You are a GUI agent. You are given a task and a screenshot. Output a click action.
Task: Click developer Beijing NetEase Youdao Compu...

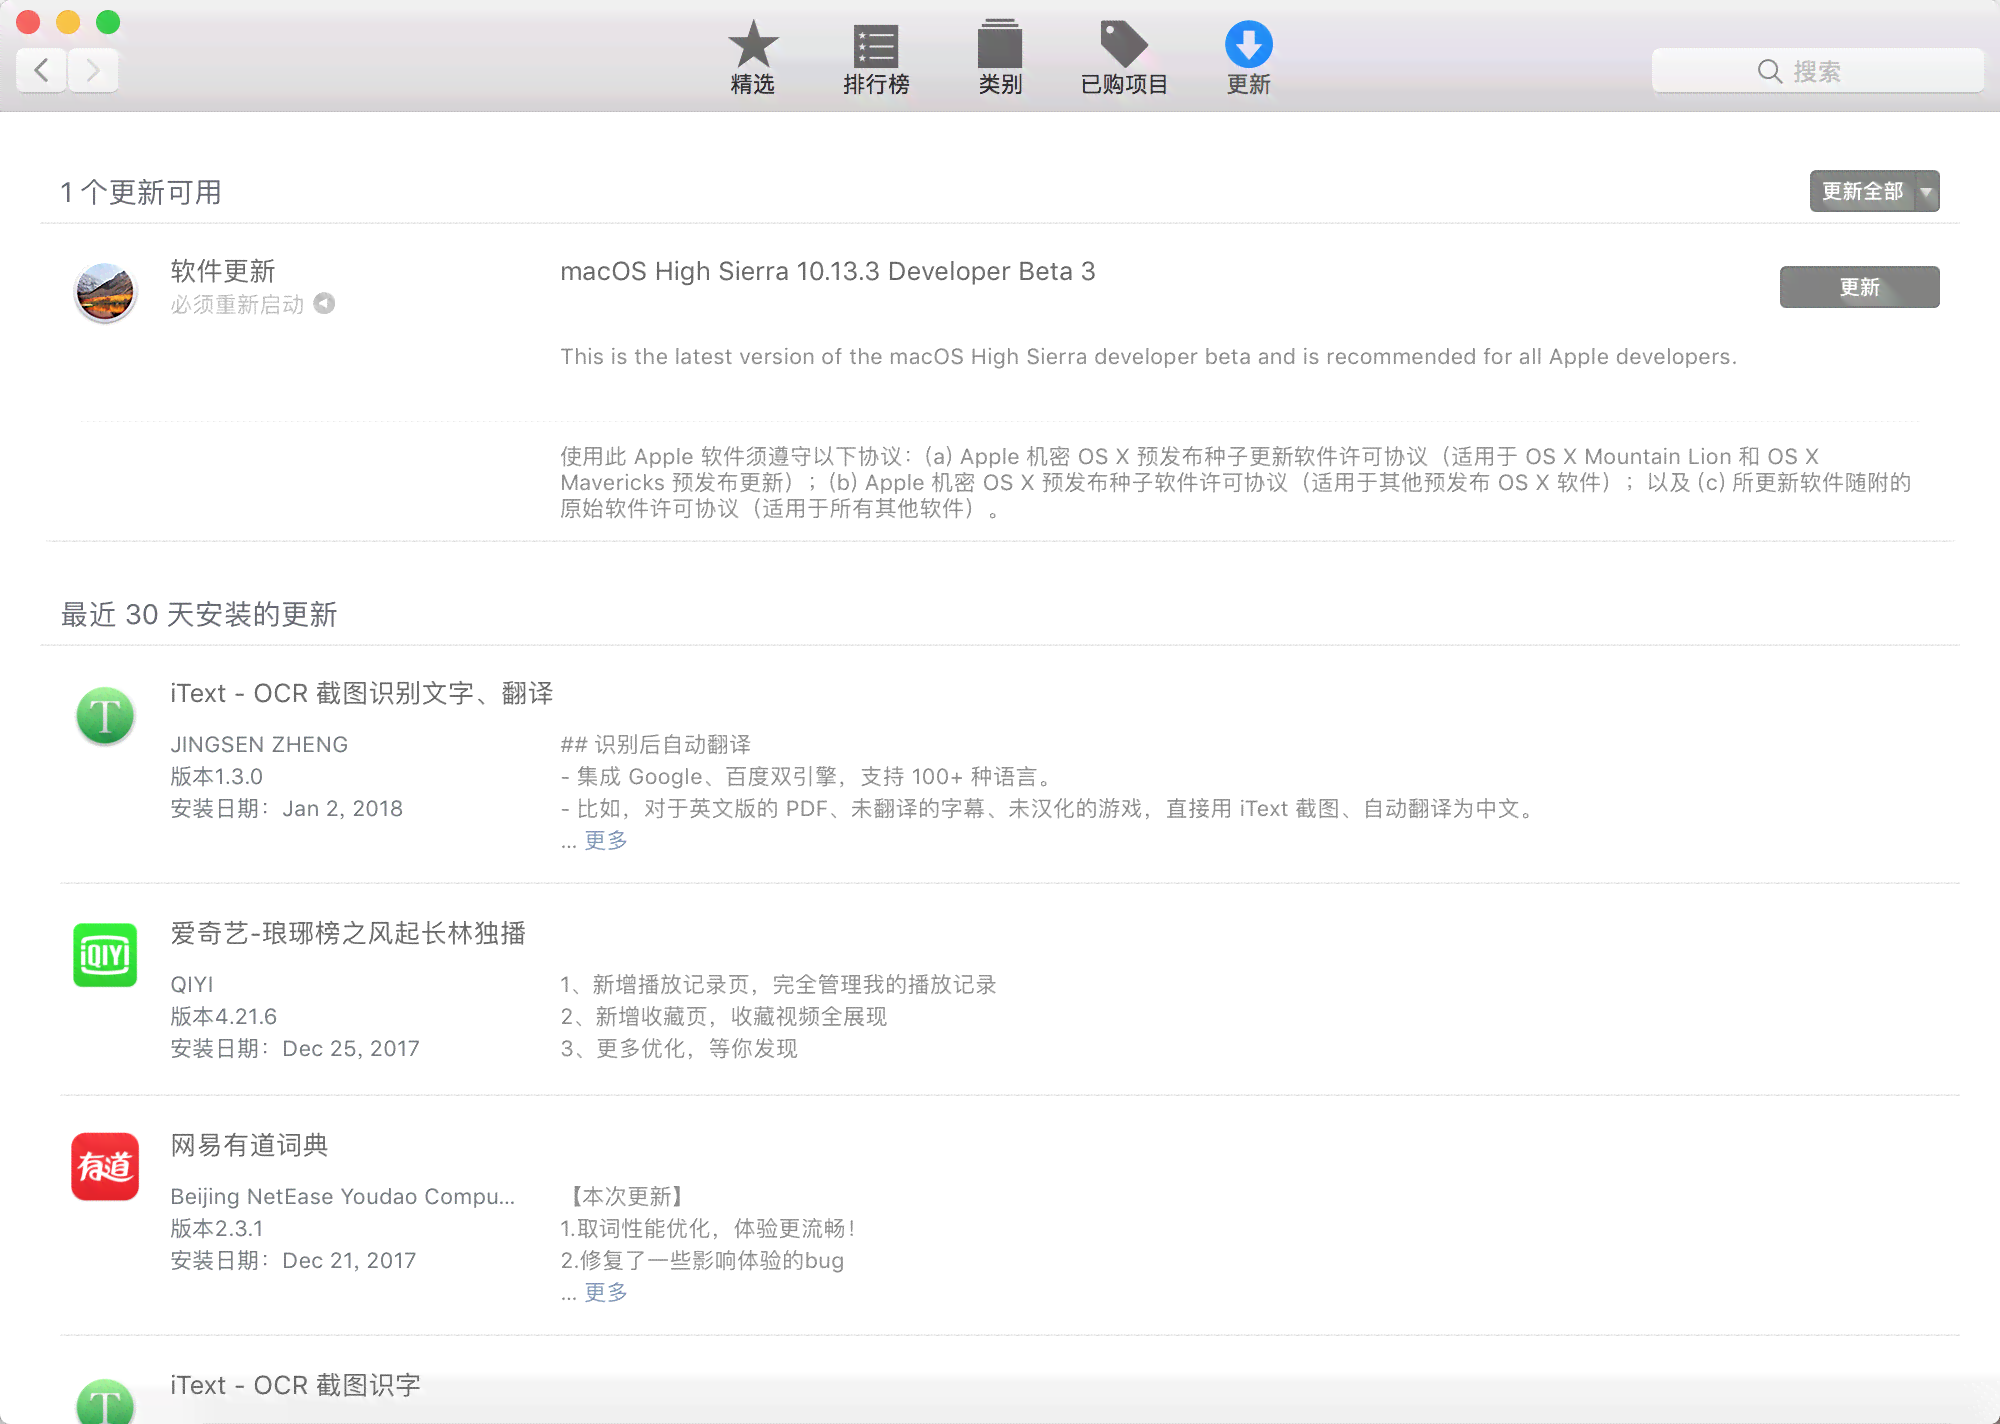pos(342,1196)
